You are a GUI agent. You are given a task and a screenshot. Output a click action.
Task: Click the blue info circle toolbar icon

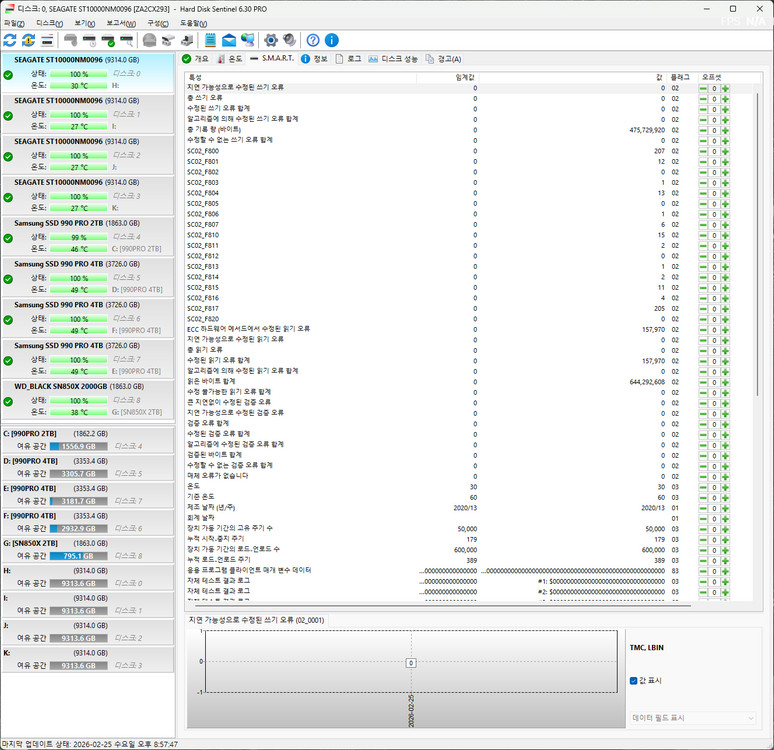point(332,40)
